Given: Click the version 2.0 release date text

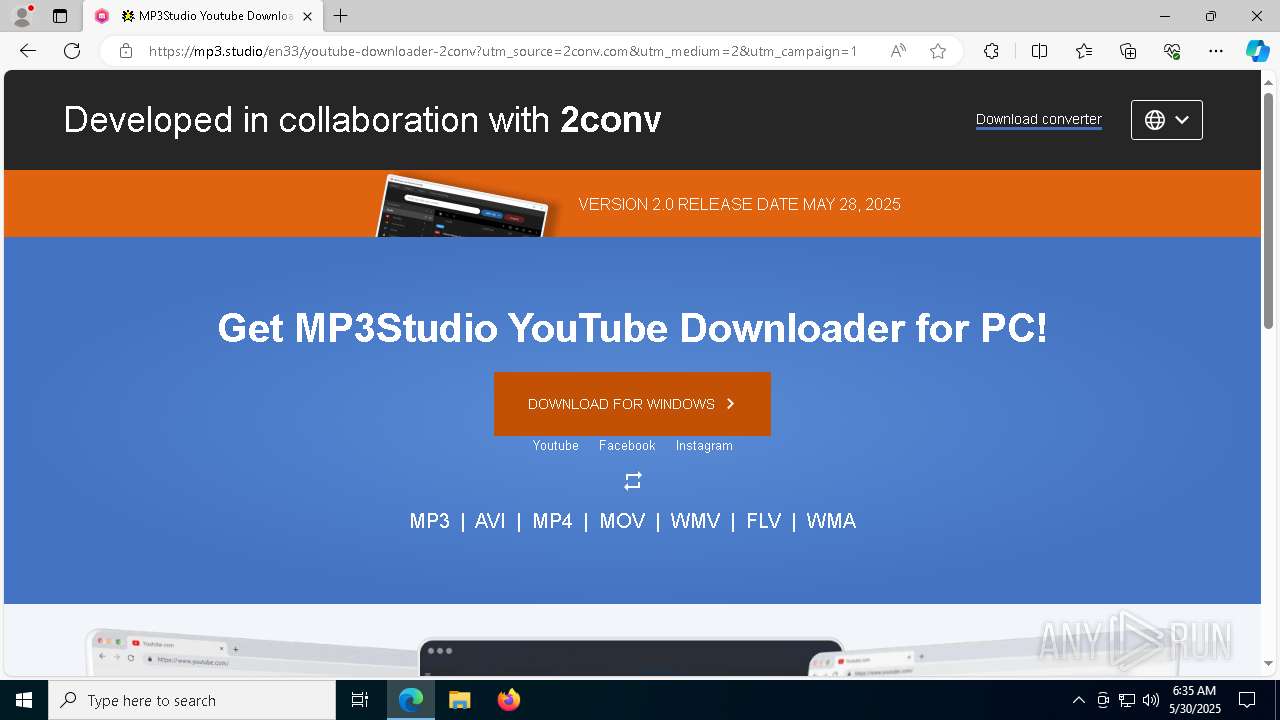Looking at the screenshot, I should click(739, 204).
